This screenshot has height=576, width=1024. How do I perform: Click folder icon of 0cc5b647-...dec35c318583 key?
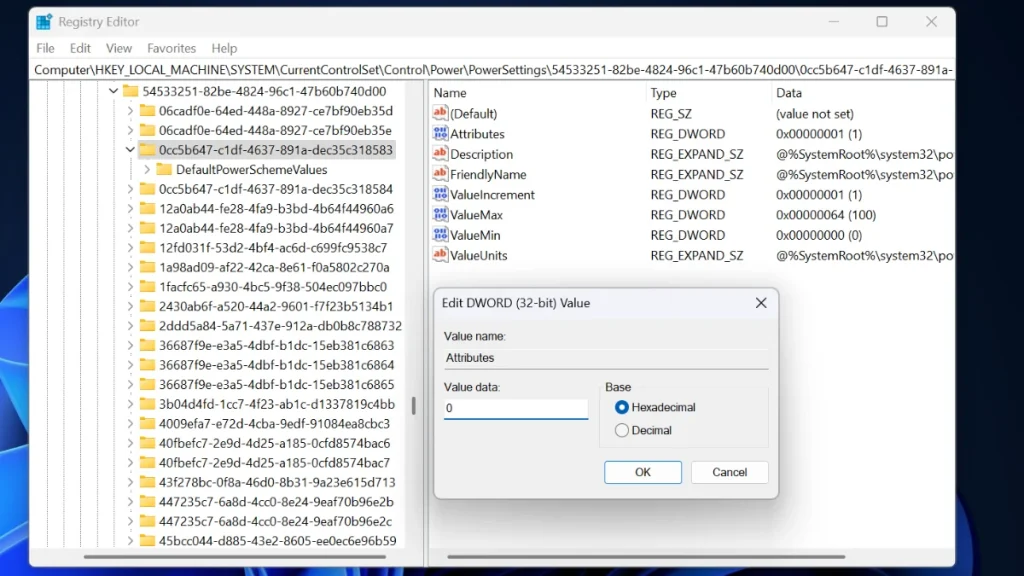[x=148, y=150]
